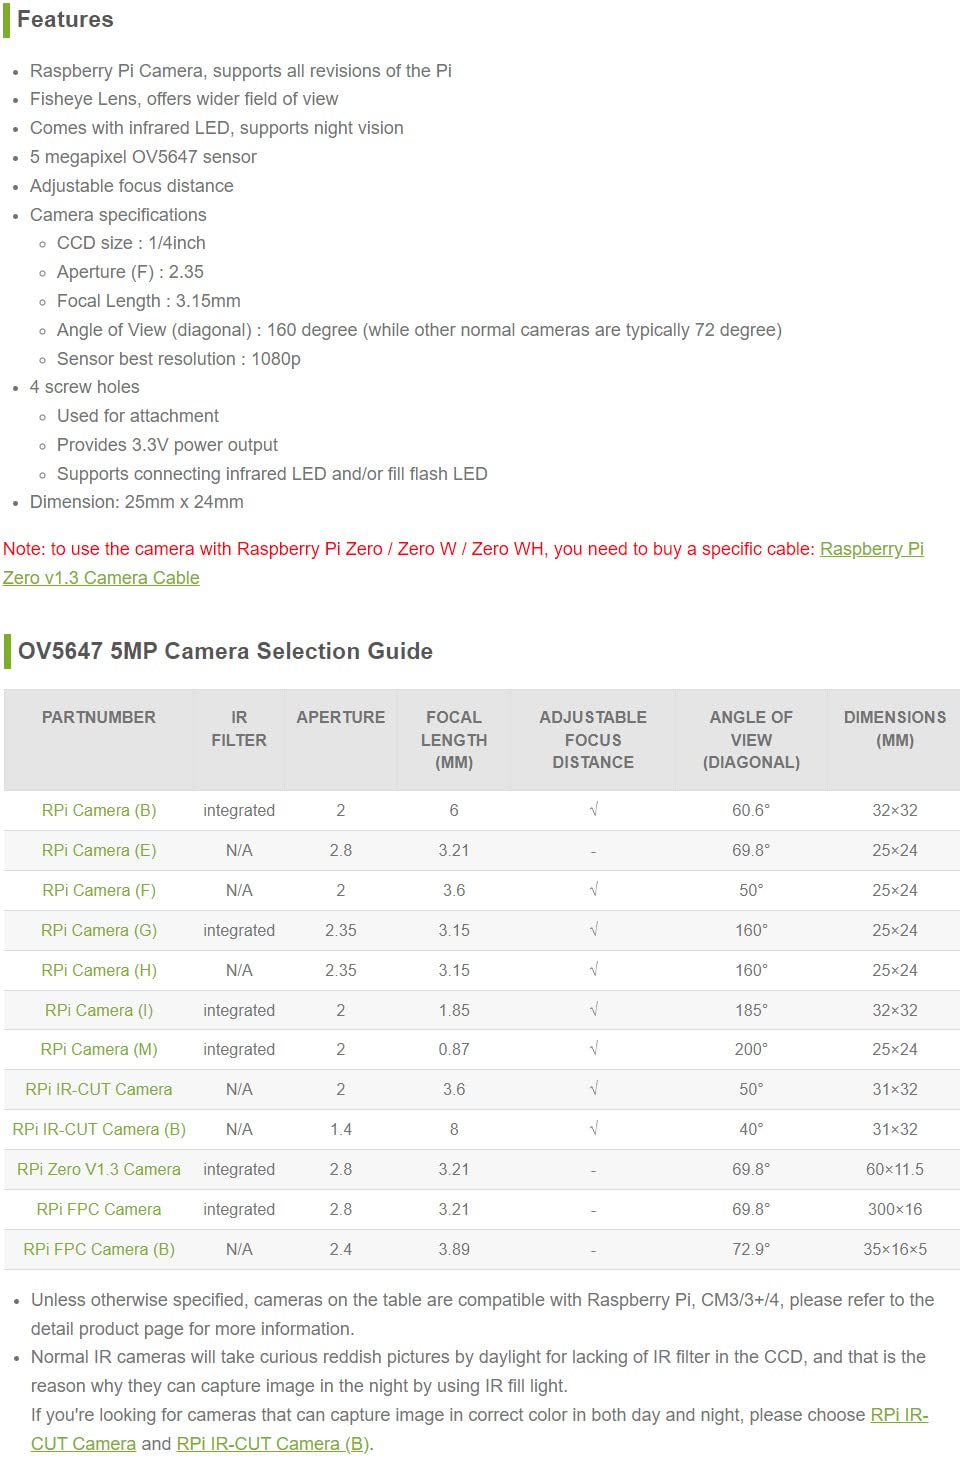Open RPi Camera (I) product page link
The image size is (960, 1460).
click(99, 1010)
